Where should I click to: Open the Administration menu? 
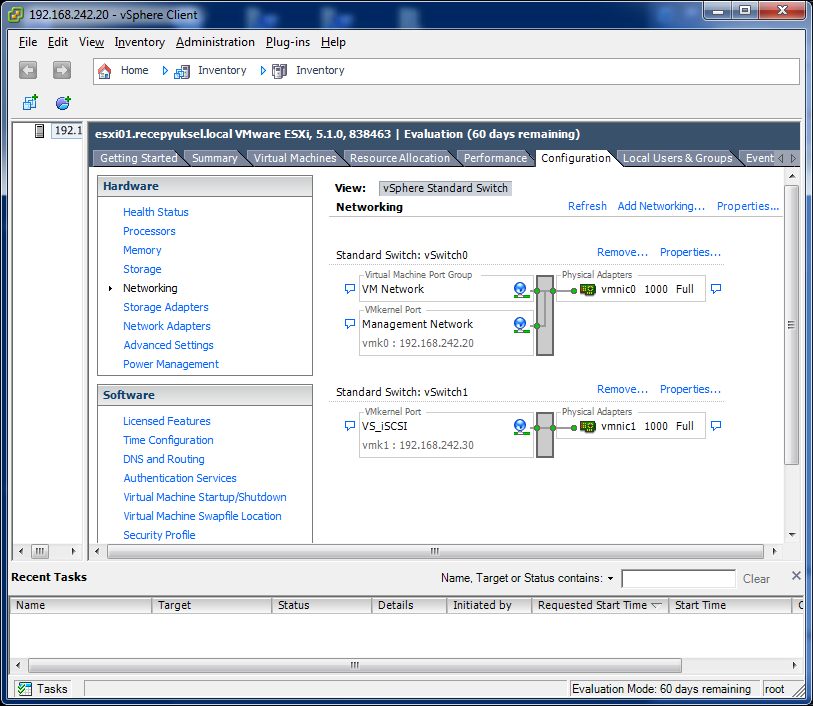(x=215, y=42)
